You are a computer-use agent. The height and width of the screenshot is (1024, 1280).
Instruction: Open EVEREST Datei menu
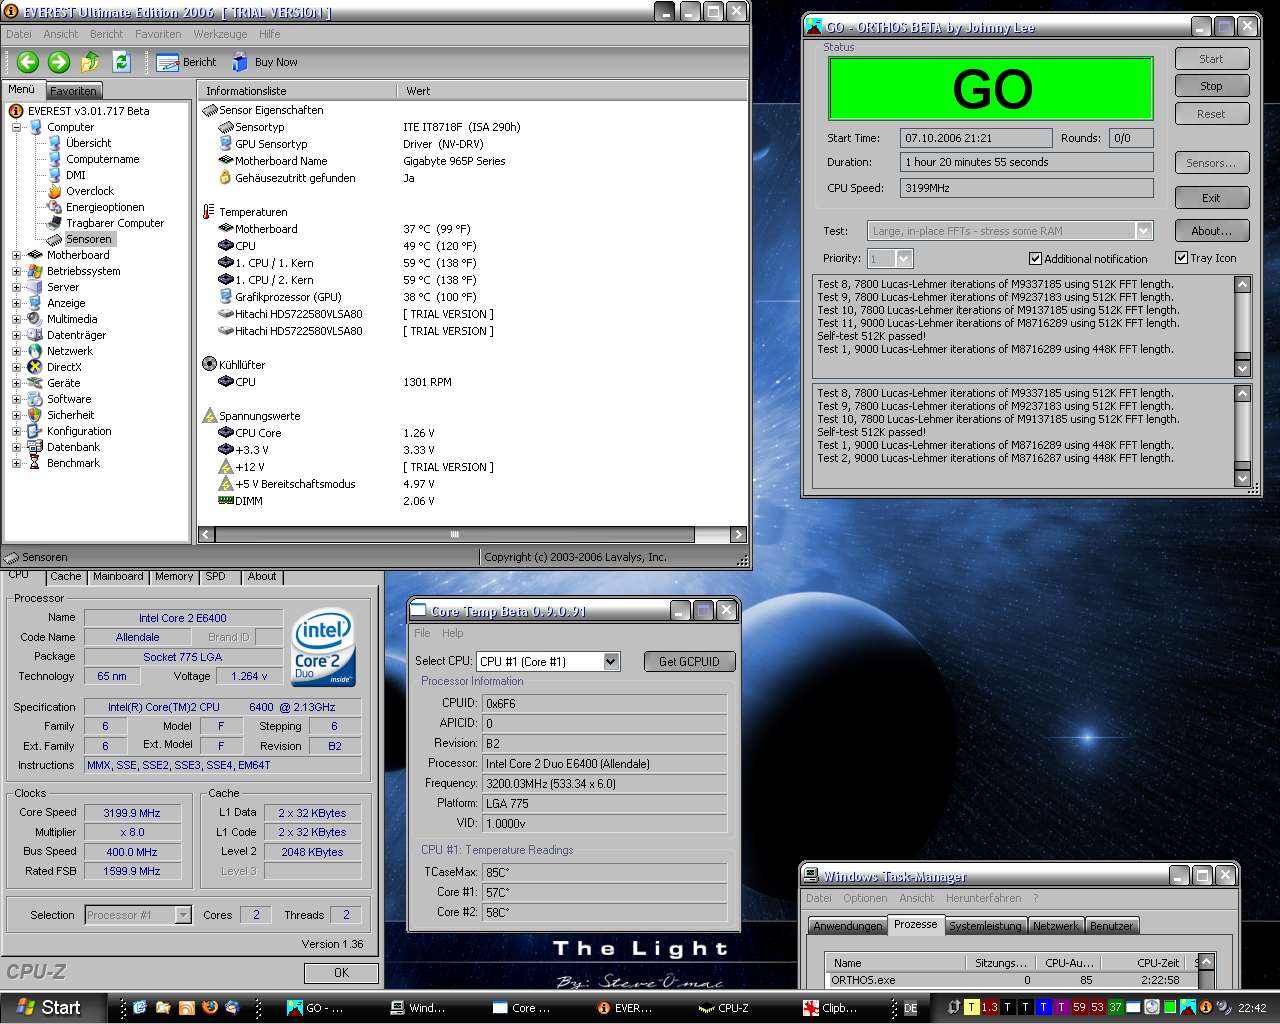click(x=19, y=34)
